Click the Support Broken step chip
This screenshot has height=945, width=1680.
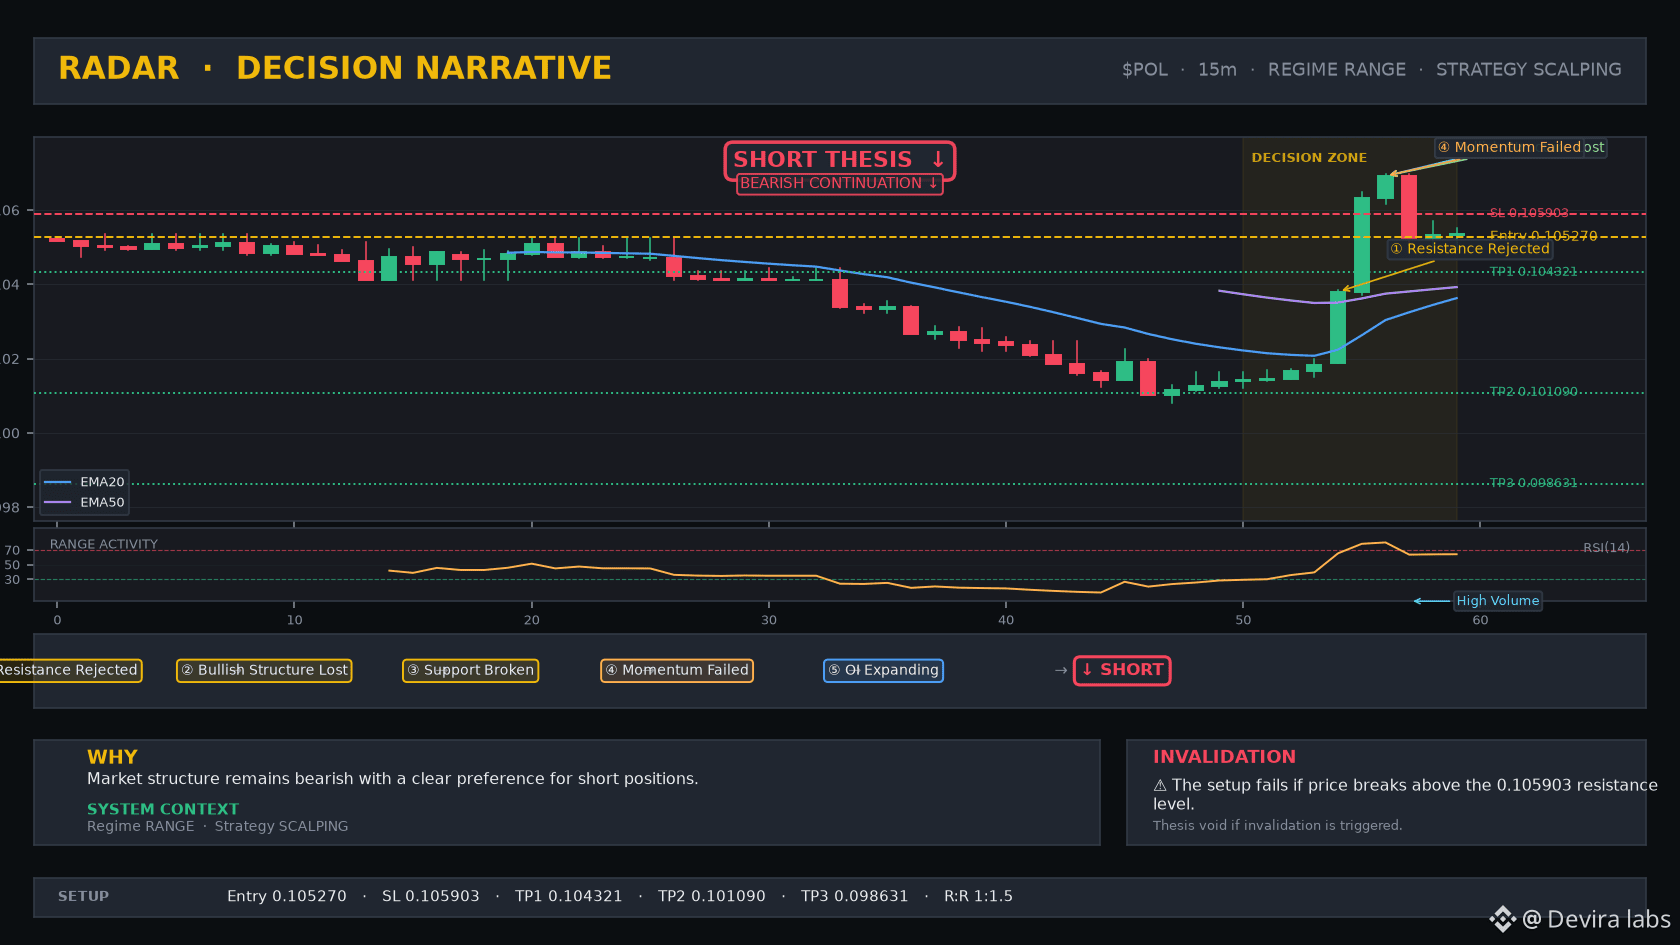pos(470,670)
